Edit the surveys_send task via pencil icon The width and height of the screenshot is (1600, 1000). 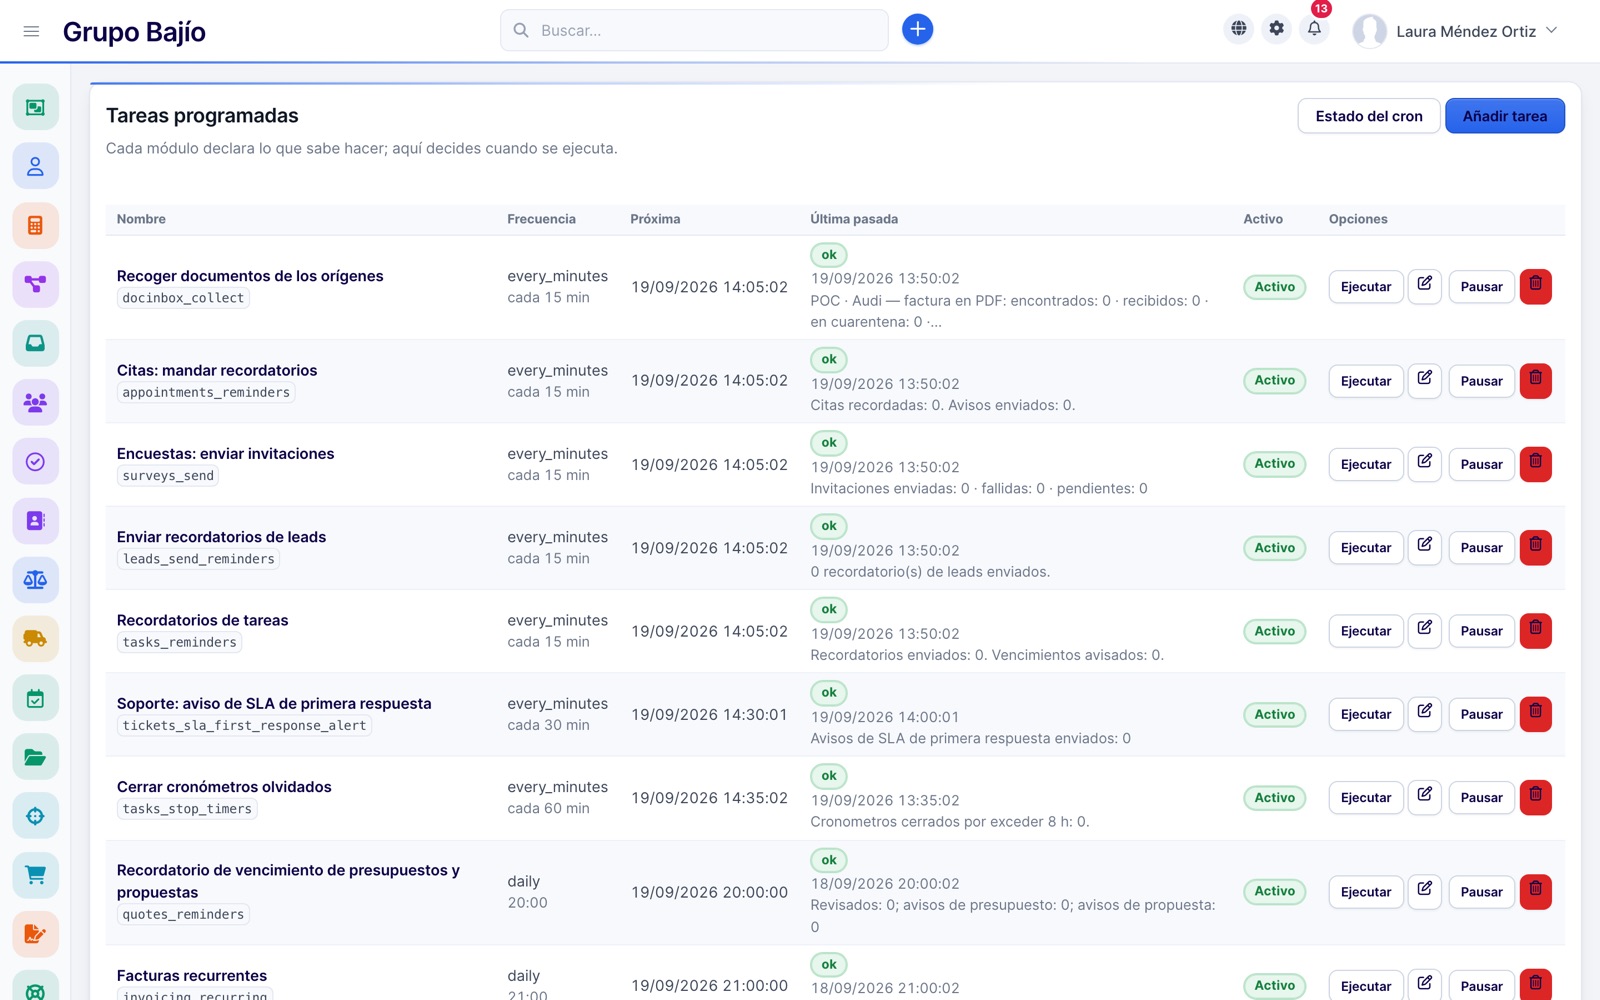1425,464
